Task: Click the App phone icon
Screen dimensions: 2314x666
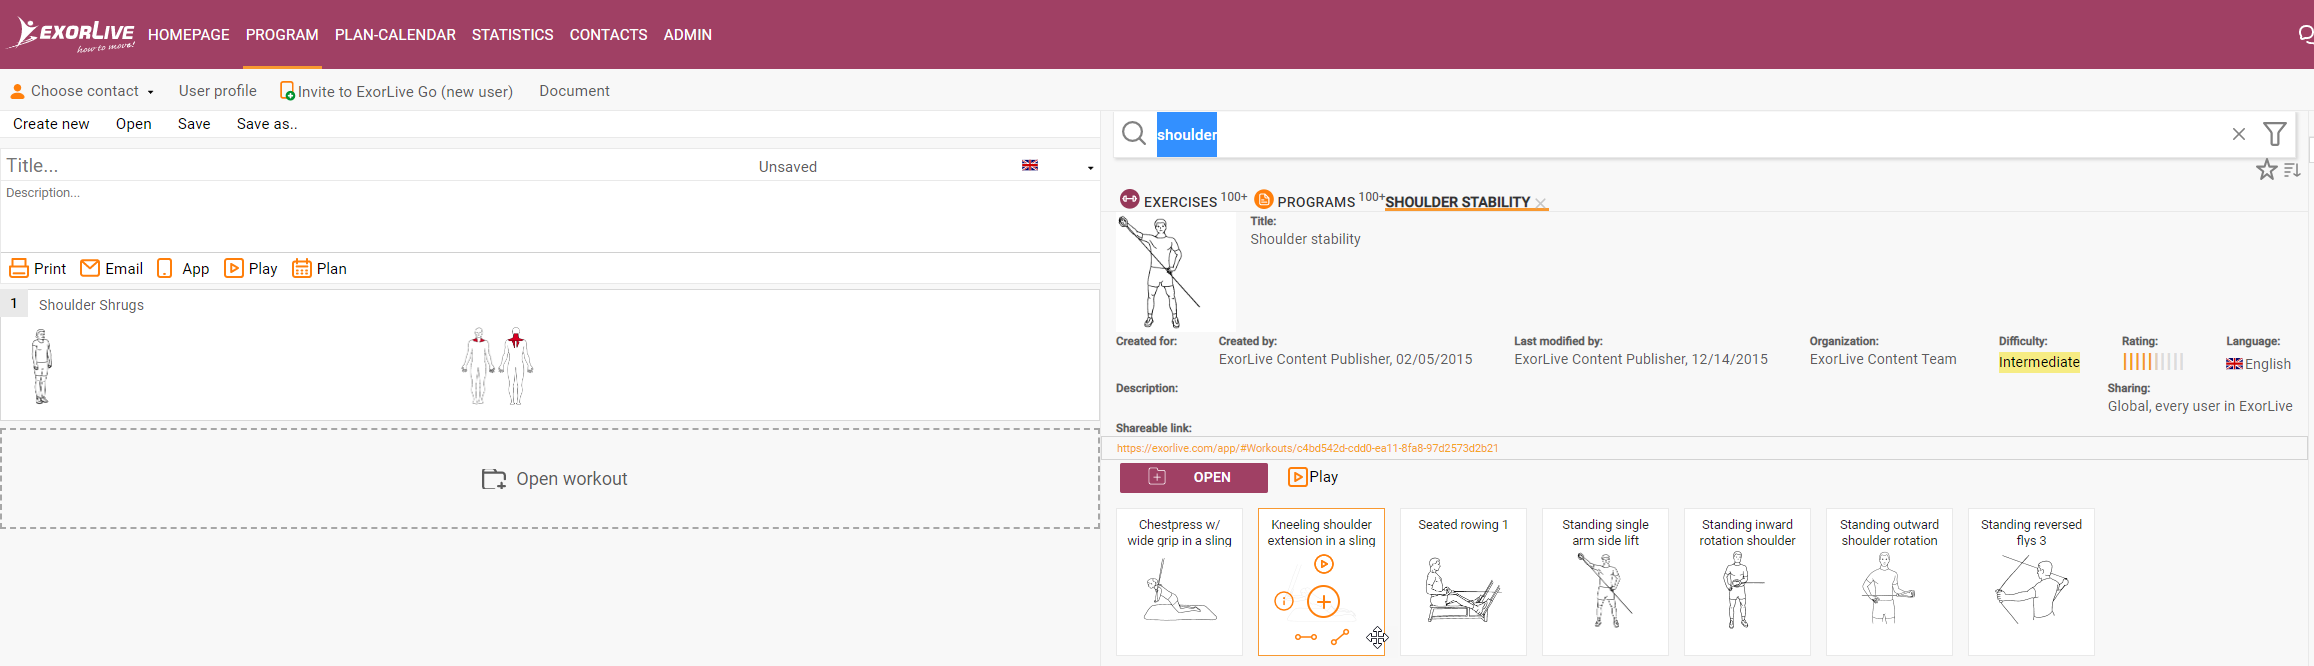Action: click(x=165, y=268)
